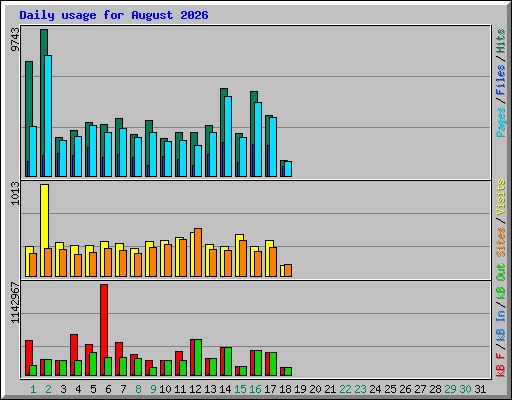Click the kB F legend label
Viewport: 512px width, 400px height.
(501, 365)
